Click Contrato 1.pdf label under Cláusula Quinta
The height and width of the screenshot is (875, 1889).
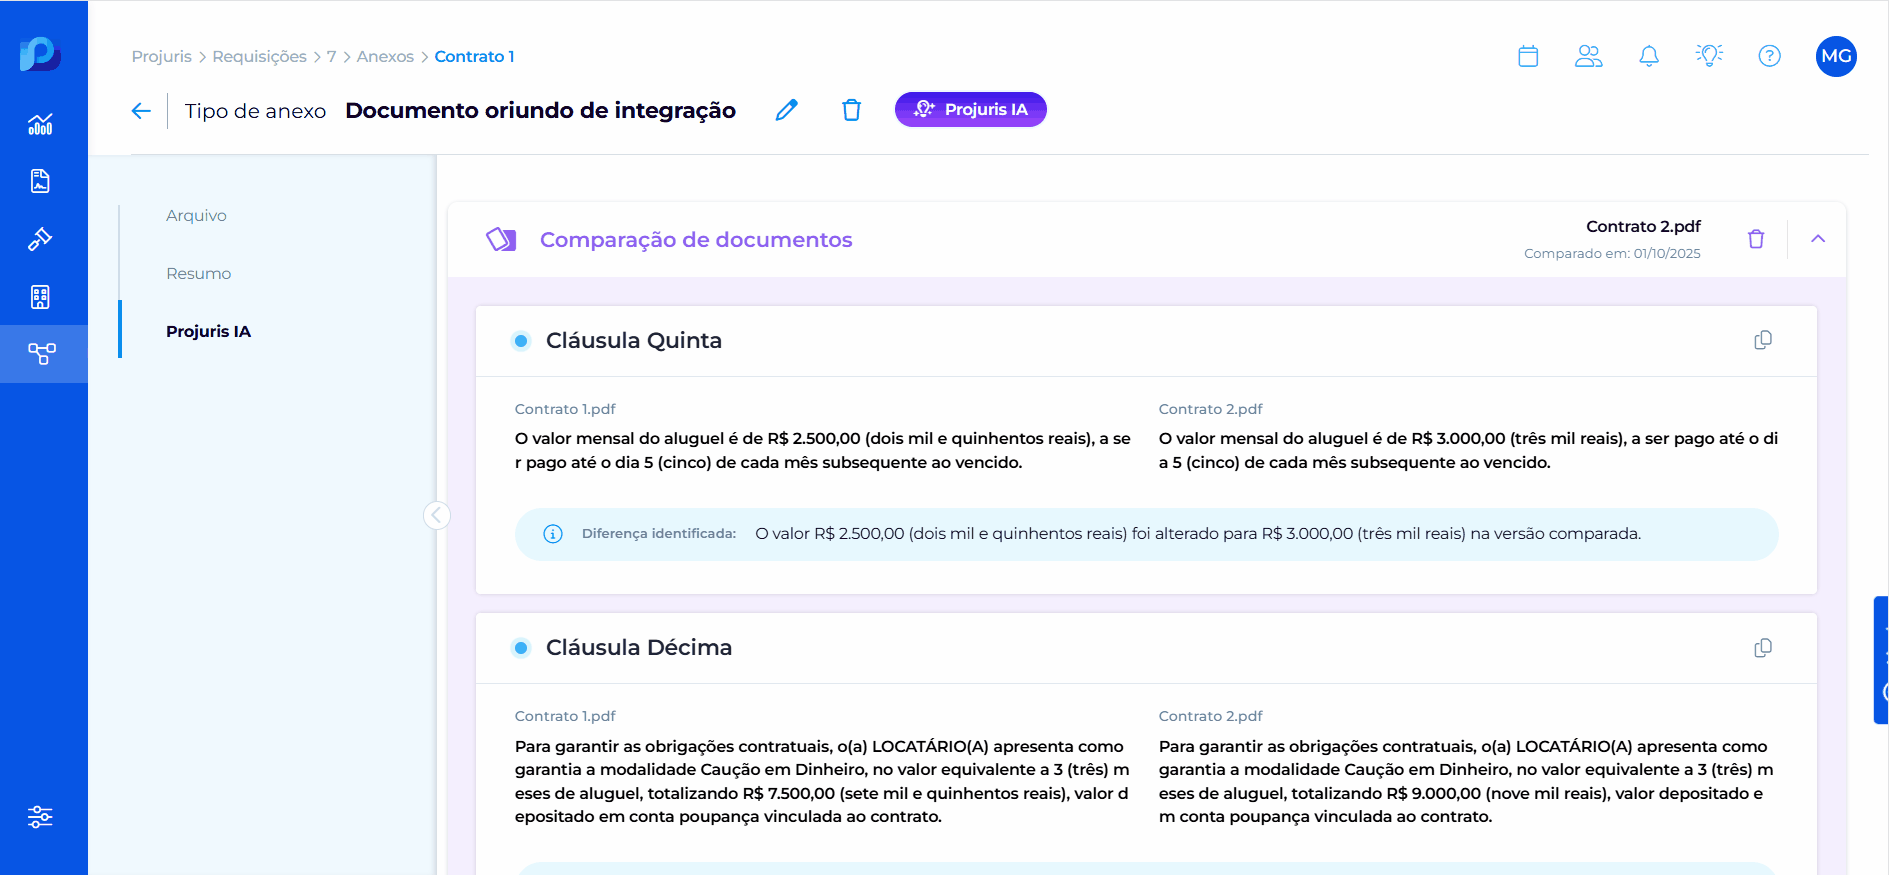(565, 409)
